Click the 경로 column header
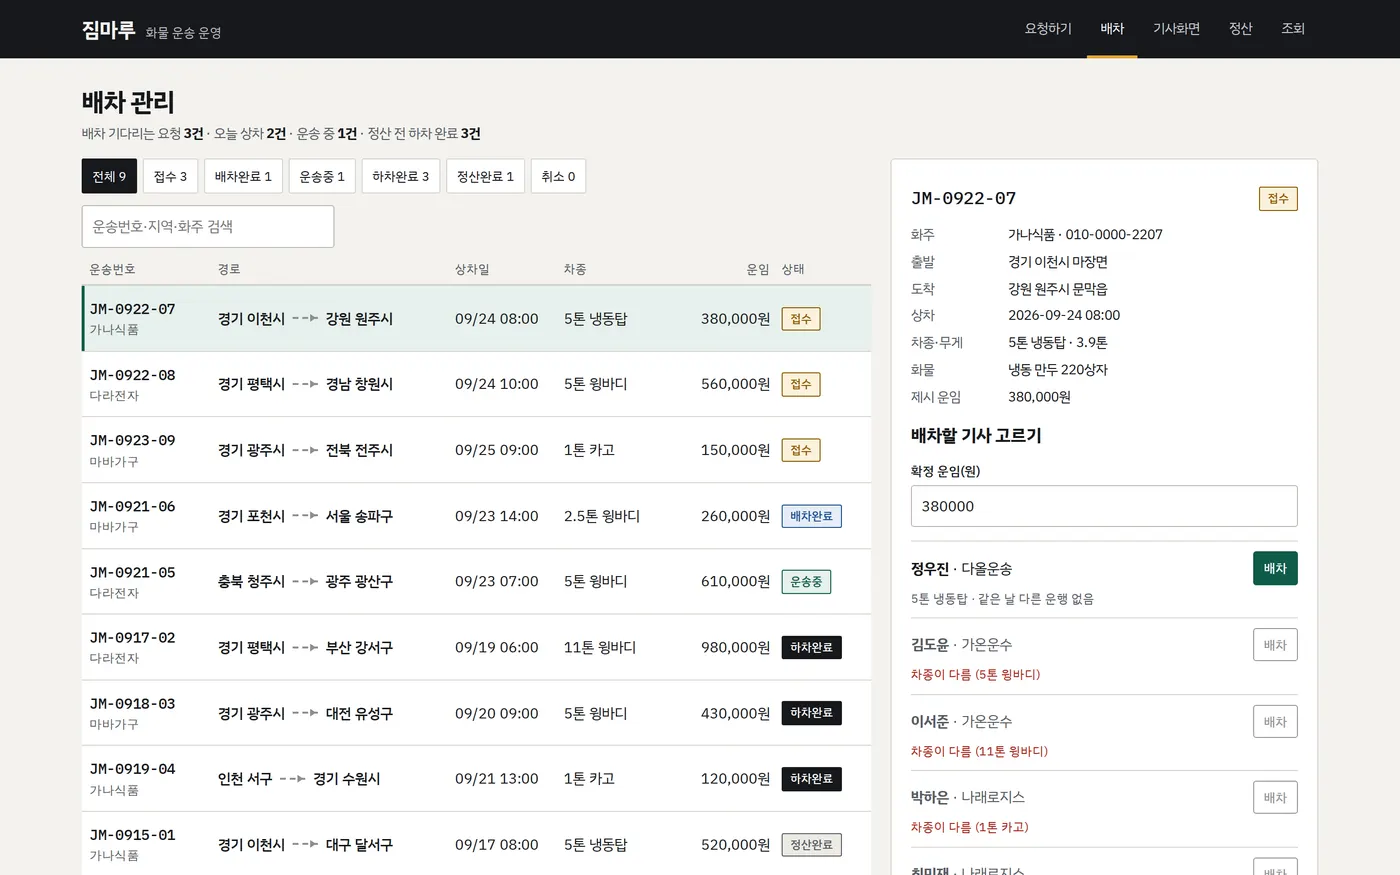Viewport: 1400px width, 875px height. click(229, 269)
